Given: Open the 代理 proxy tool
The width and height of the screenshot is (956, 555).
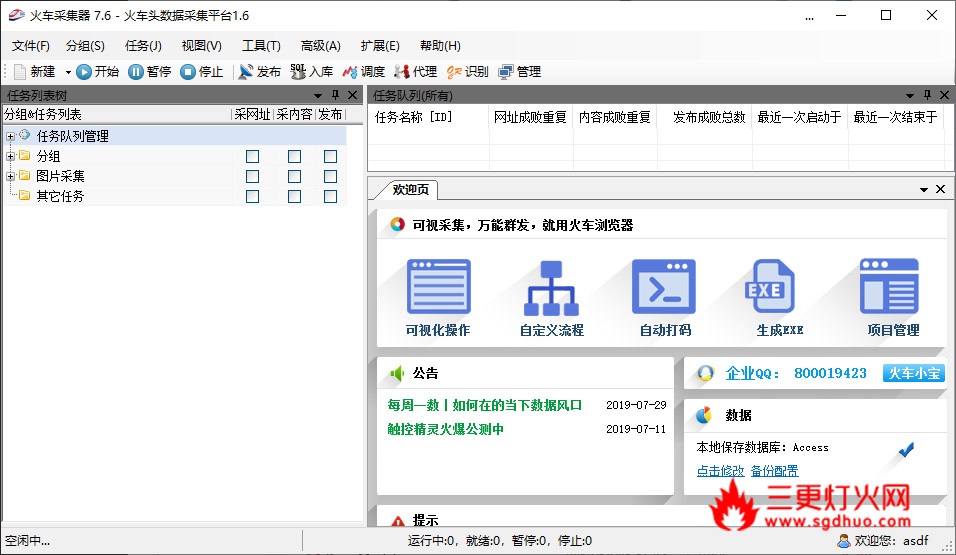Looking at the screenshot, I should coord(416,72).
